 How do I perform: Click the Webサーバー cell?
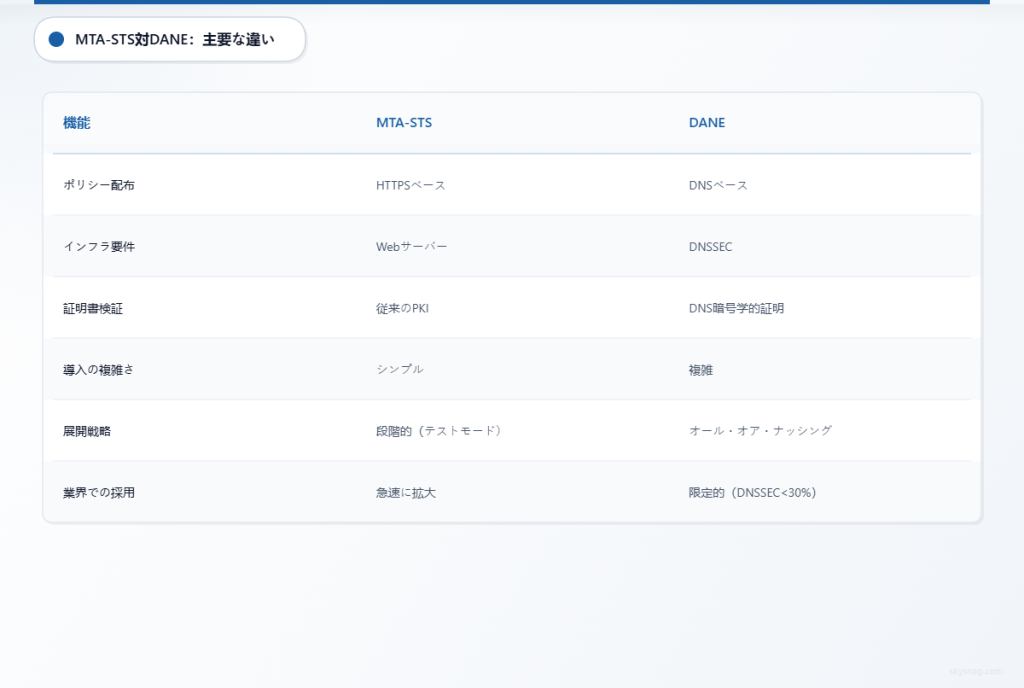pyautogui.click(x=411, y=246)
